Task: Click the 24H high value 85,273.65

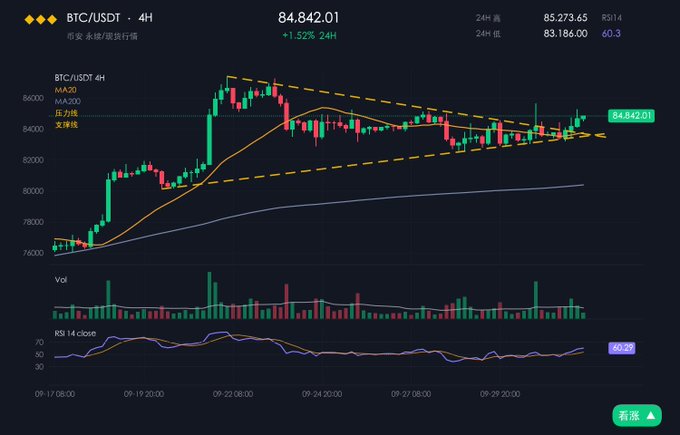Action: point(566,18)
